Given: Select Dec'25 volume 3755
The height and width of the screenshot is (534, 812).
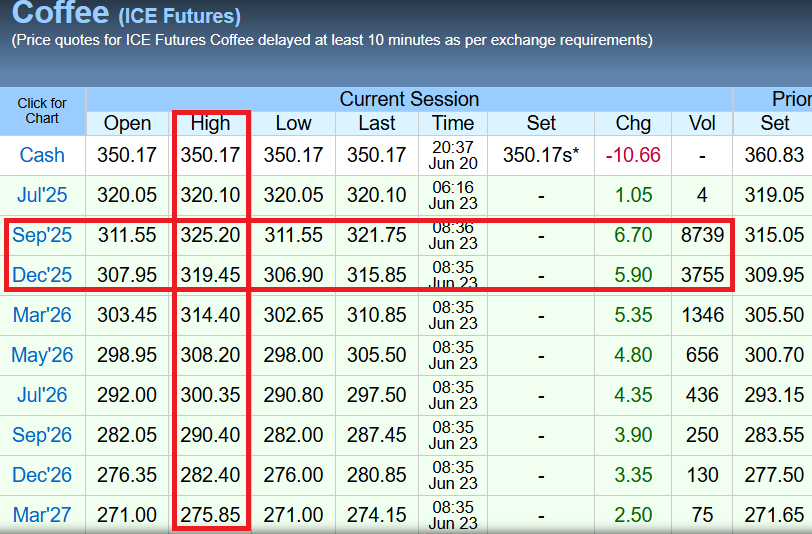Looking at the screenshot, I should (702, 275).
